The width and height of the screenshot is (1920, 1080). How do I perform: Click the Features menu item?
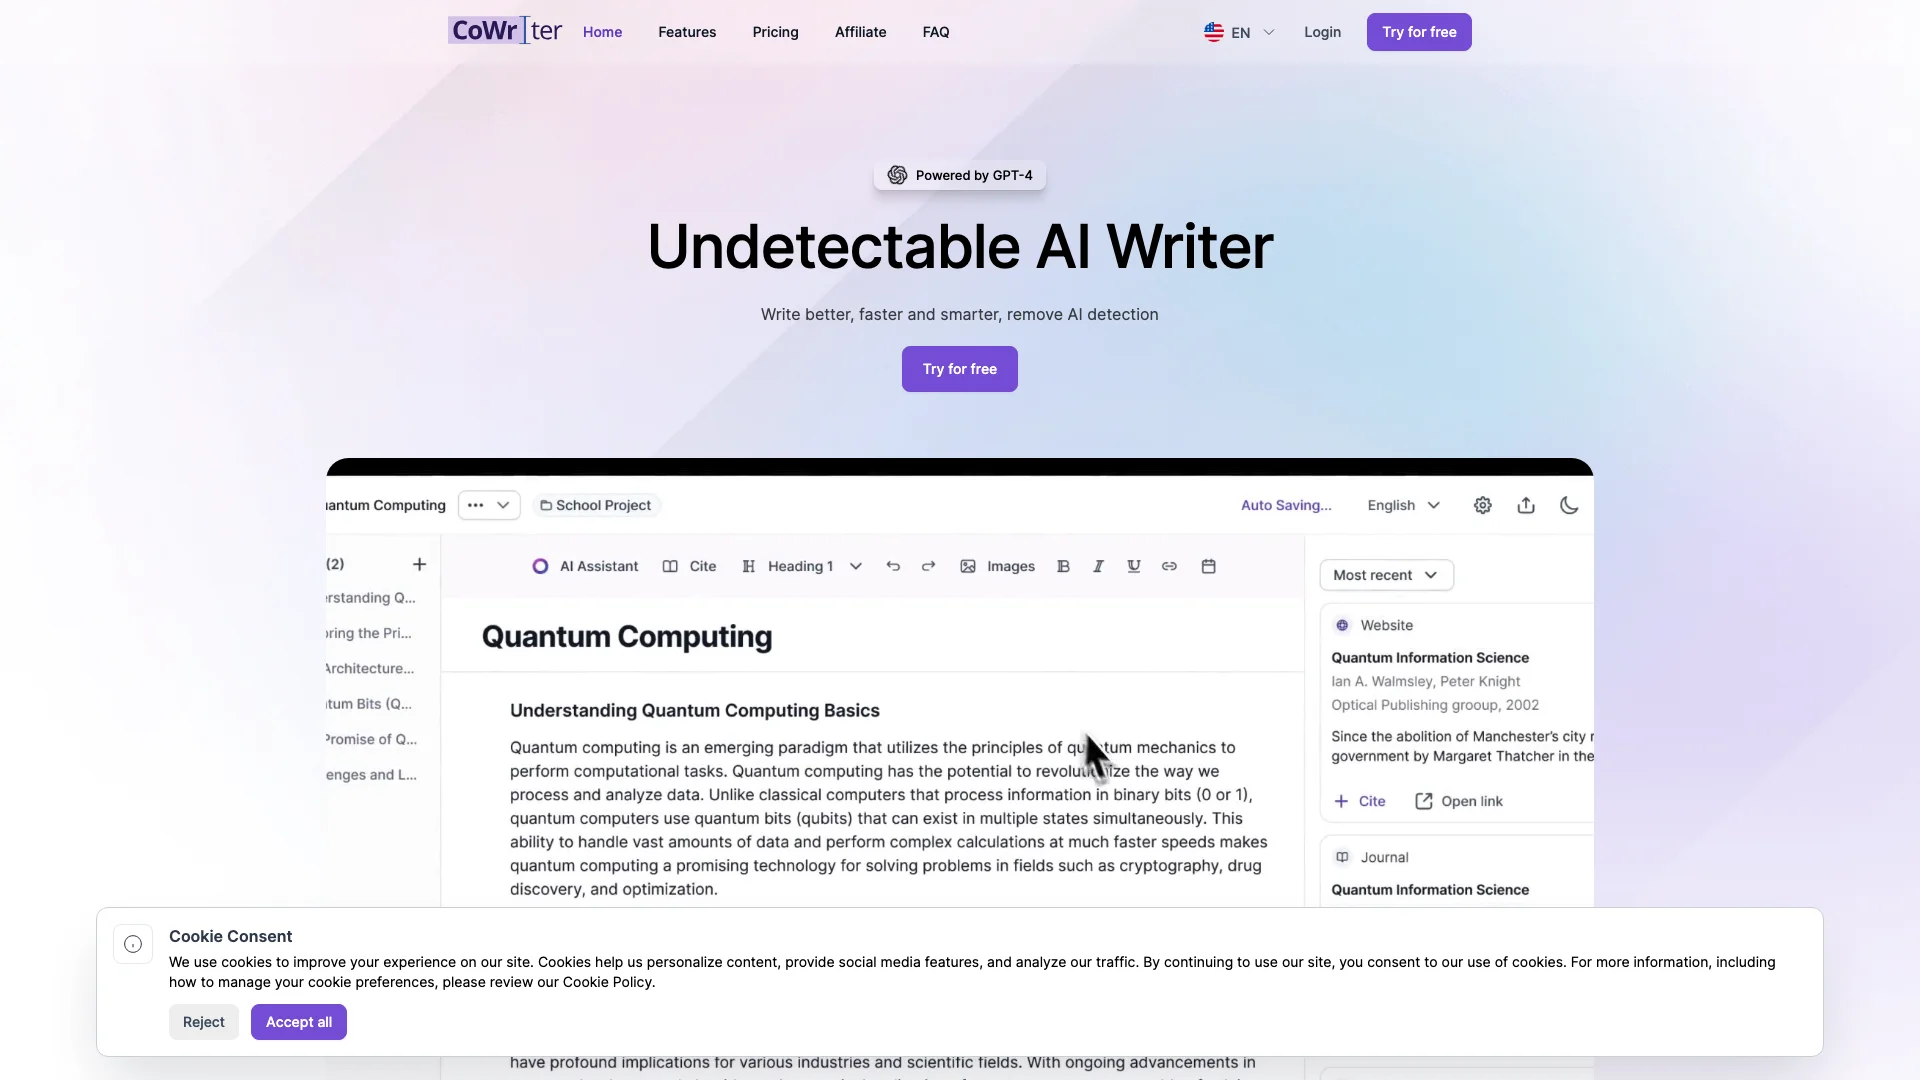[x=687, y=32]
